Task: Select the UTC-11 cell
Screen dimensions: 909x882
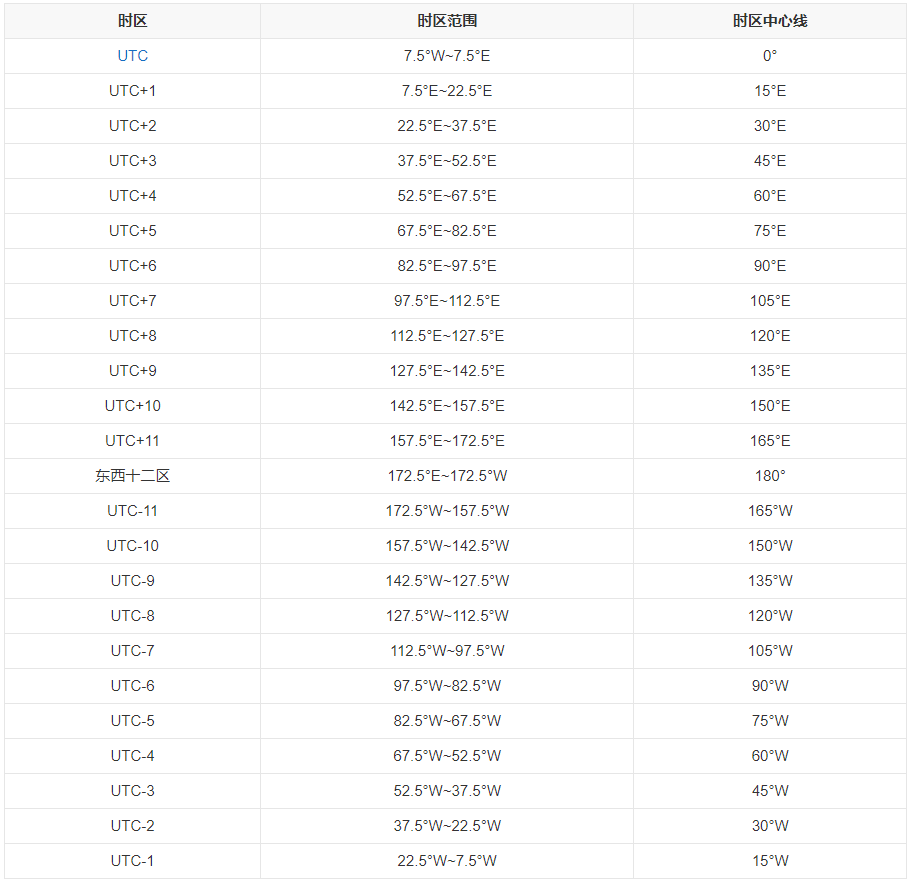Action: (x=133, y=511)
